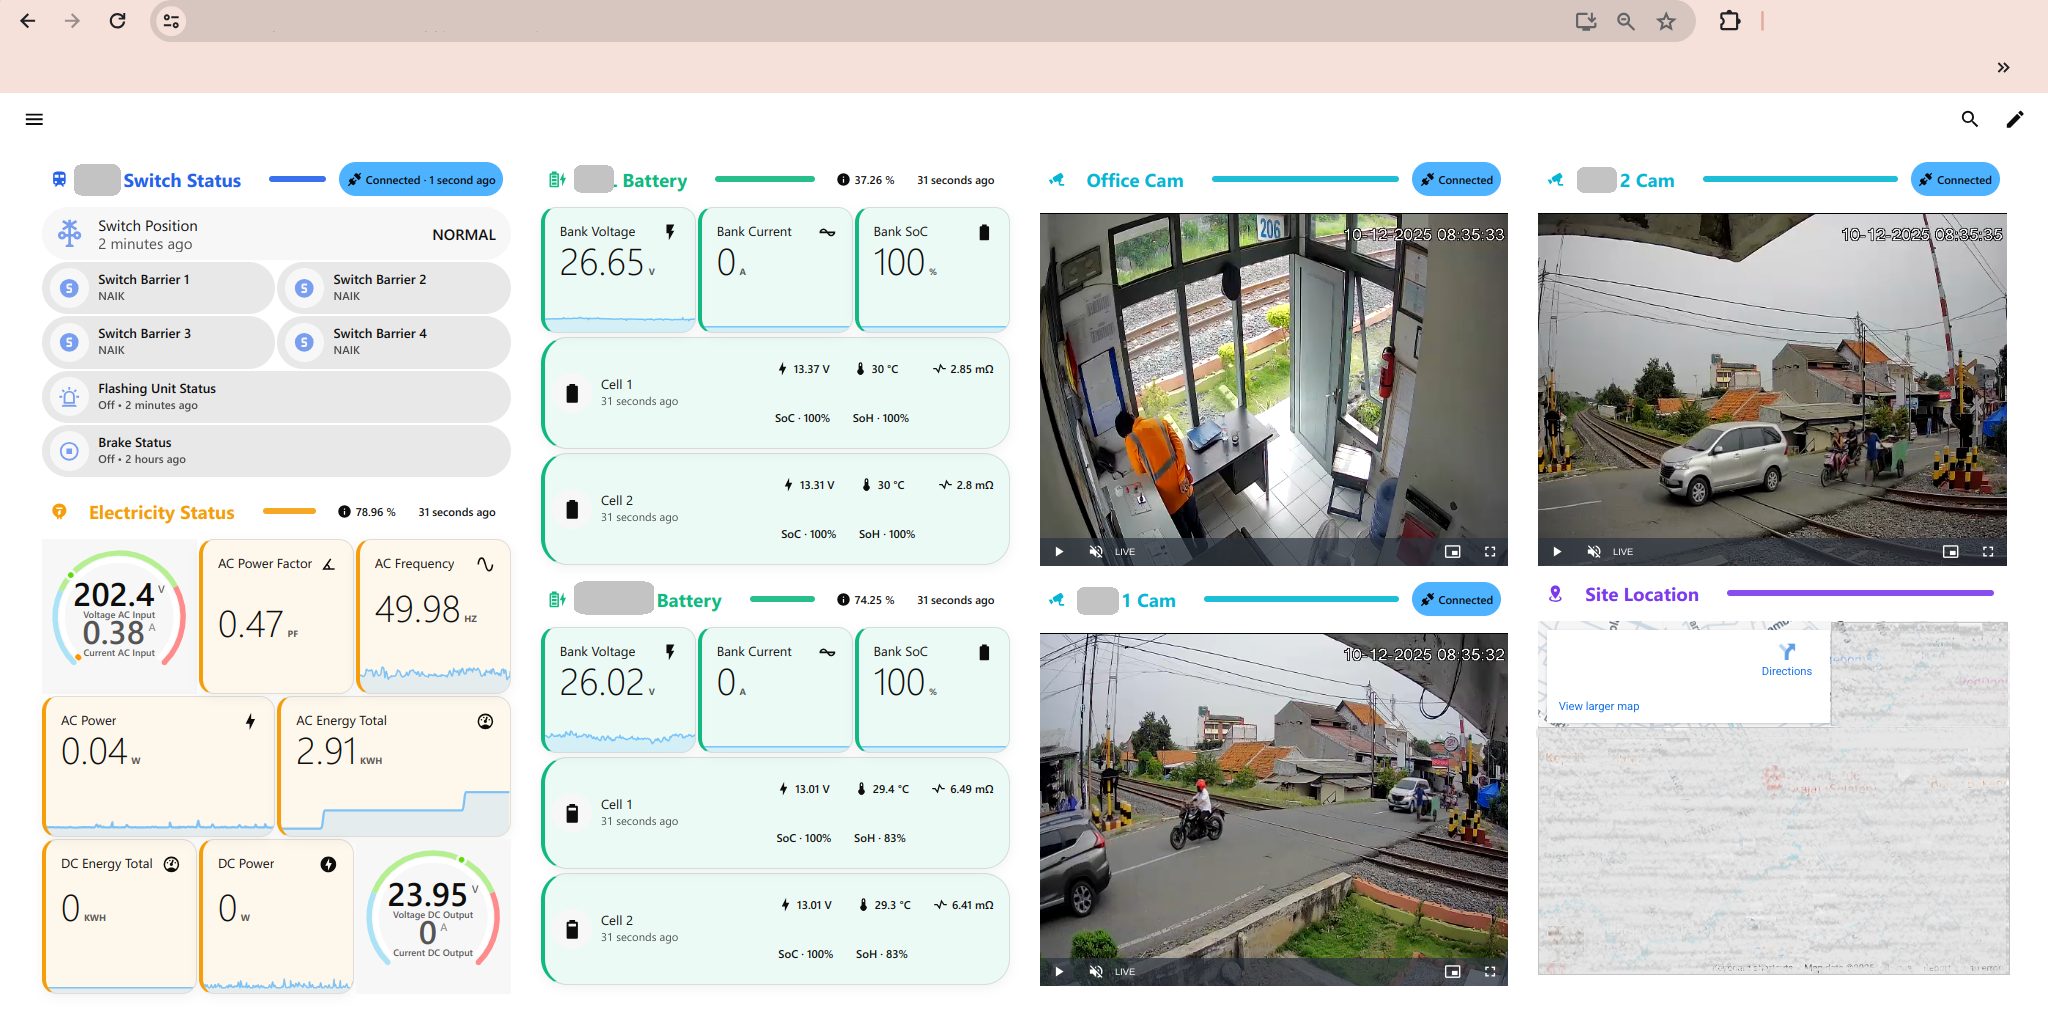Open the hamburger sidebar menu
This screenshot has width=2048, height=1014.
click(34, 120)
